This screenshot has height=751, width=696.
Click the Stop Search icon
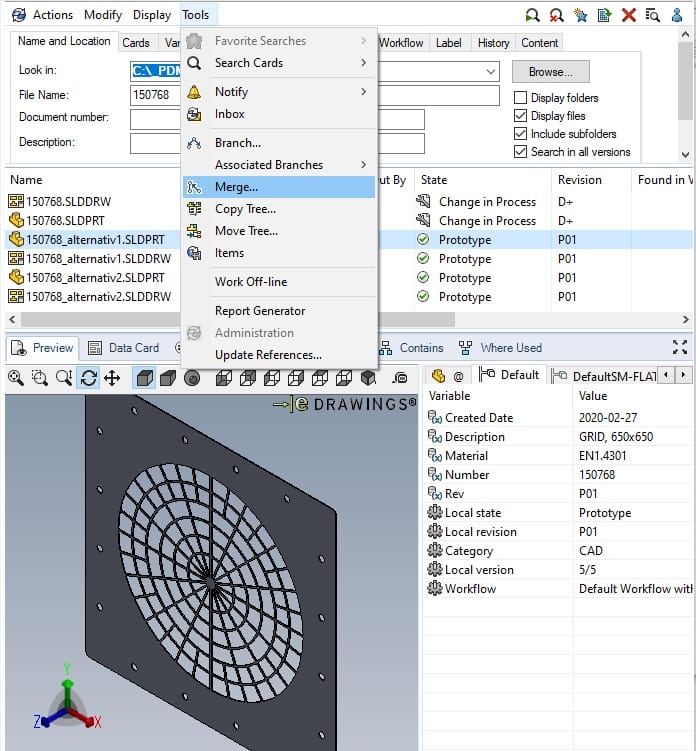pyautogui.click(x=557, y=15)
